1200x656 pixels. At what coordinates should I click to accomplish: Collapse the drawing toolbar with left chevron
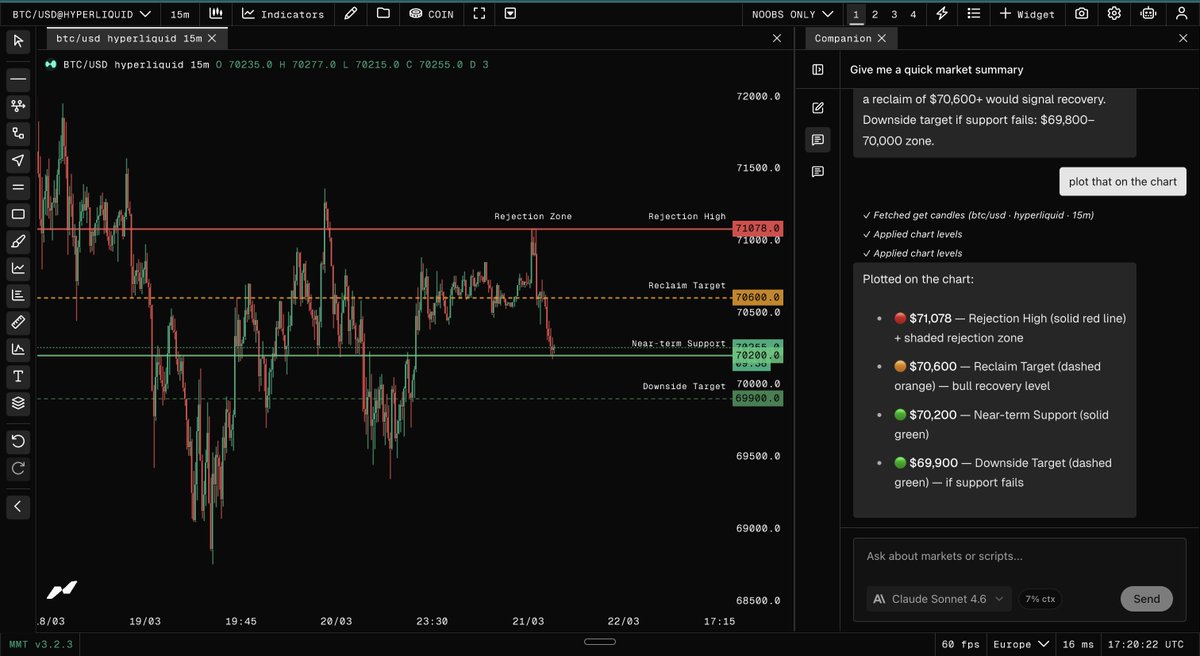click(18, 507)
